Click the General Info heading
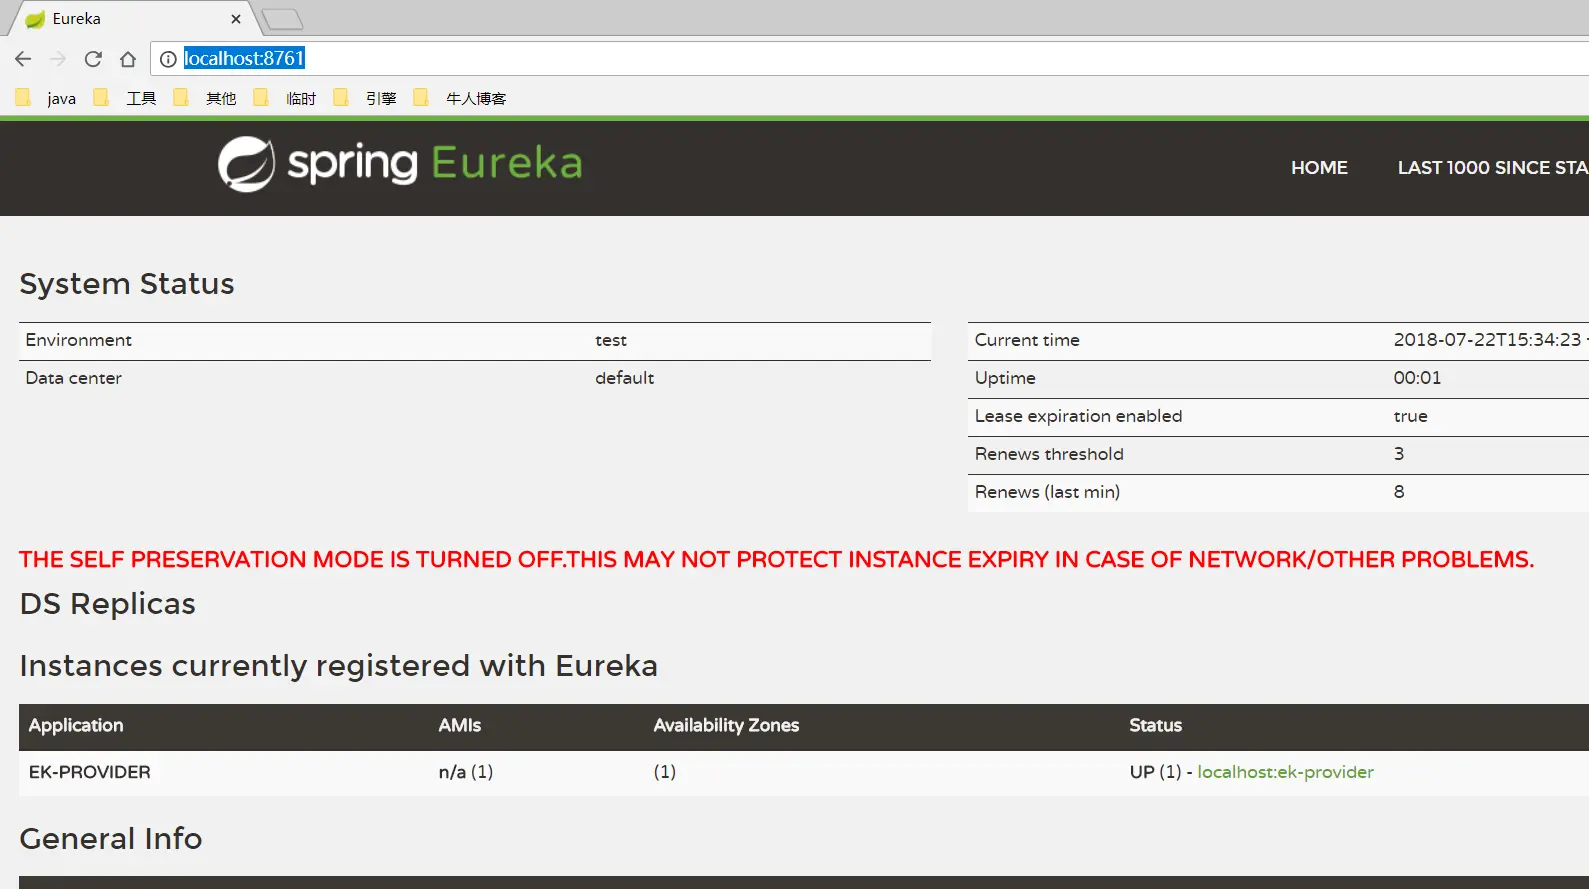The width and height of the screenshot is (1589, 889). pyautogui.click(x=110, y=839)
